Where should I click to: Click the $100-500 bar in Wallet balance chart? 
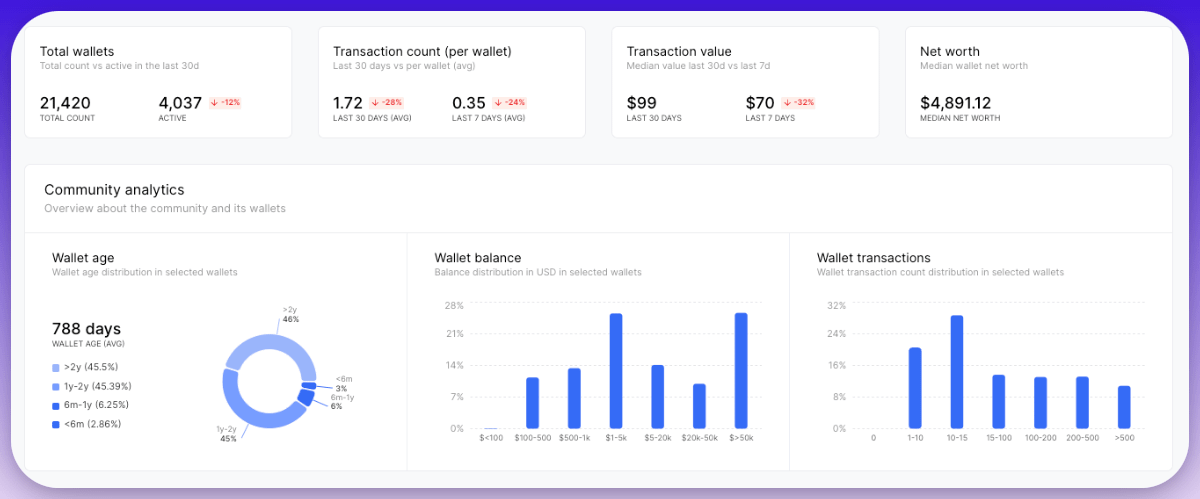532,403
